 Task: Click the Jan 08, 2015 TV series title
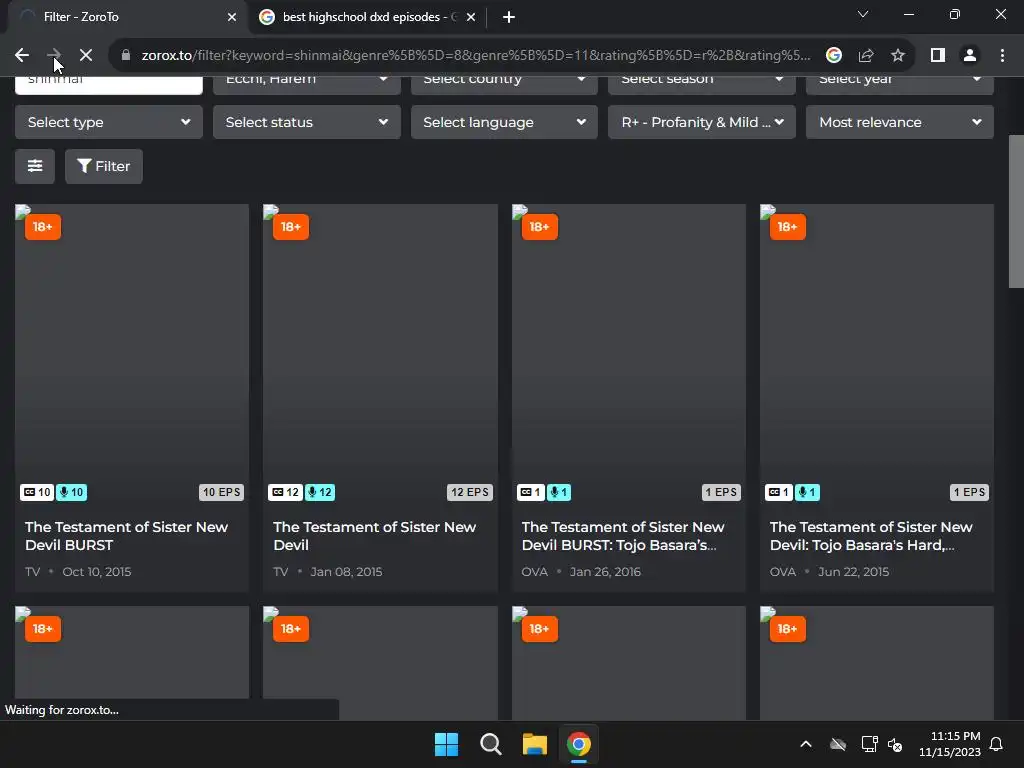tap(374, 536)
